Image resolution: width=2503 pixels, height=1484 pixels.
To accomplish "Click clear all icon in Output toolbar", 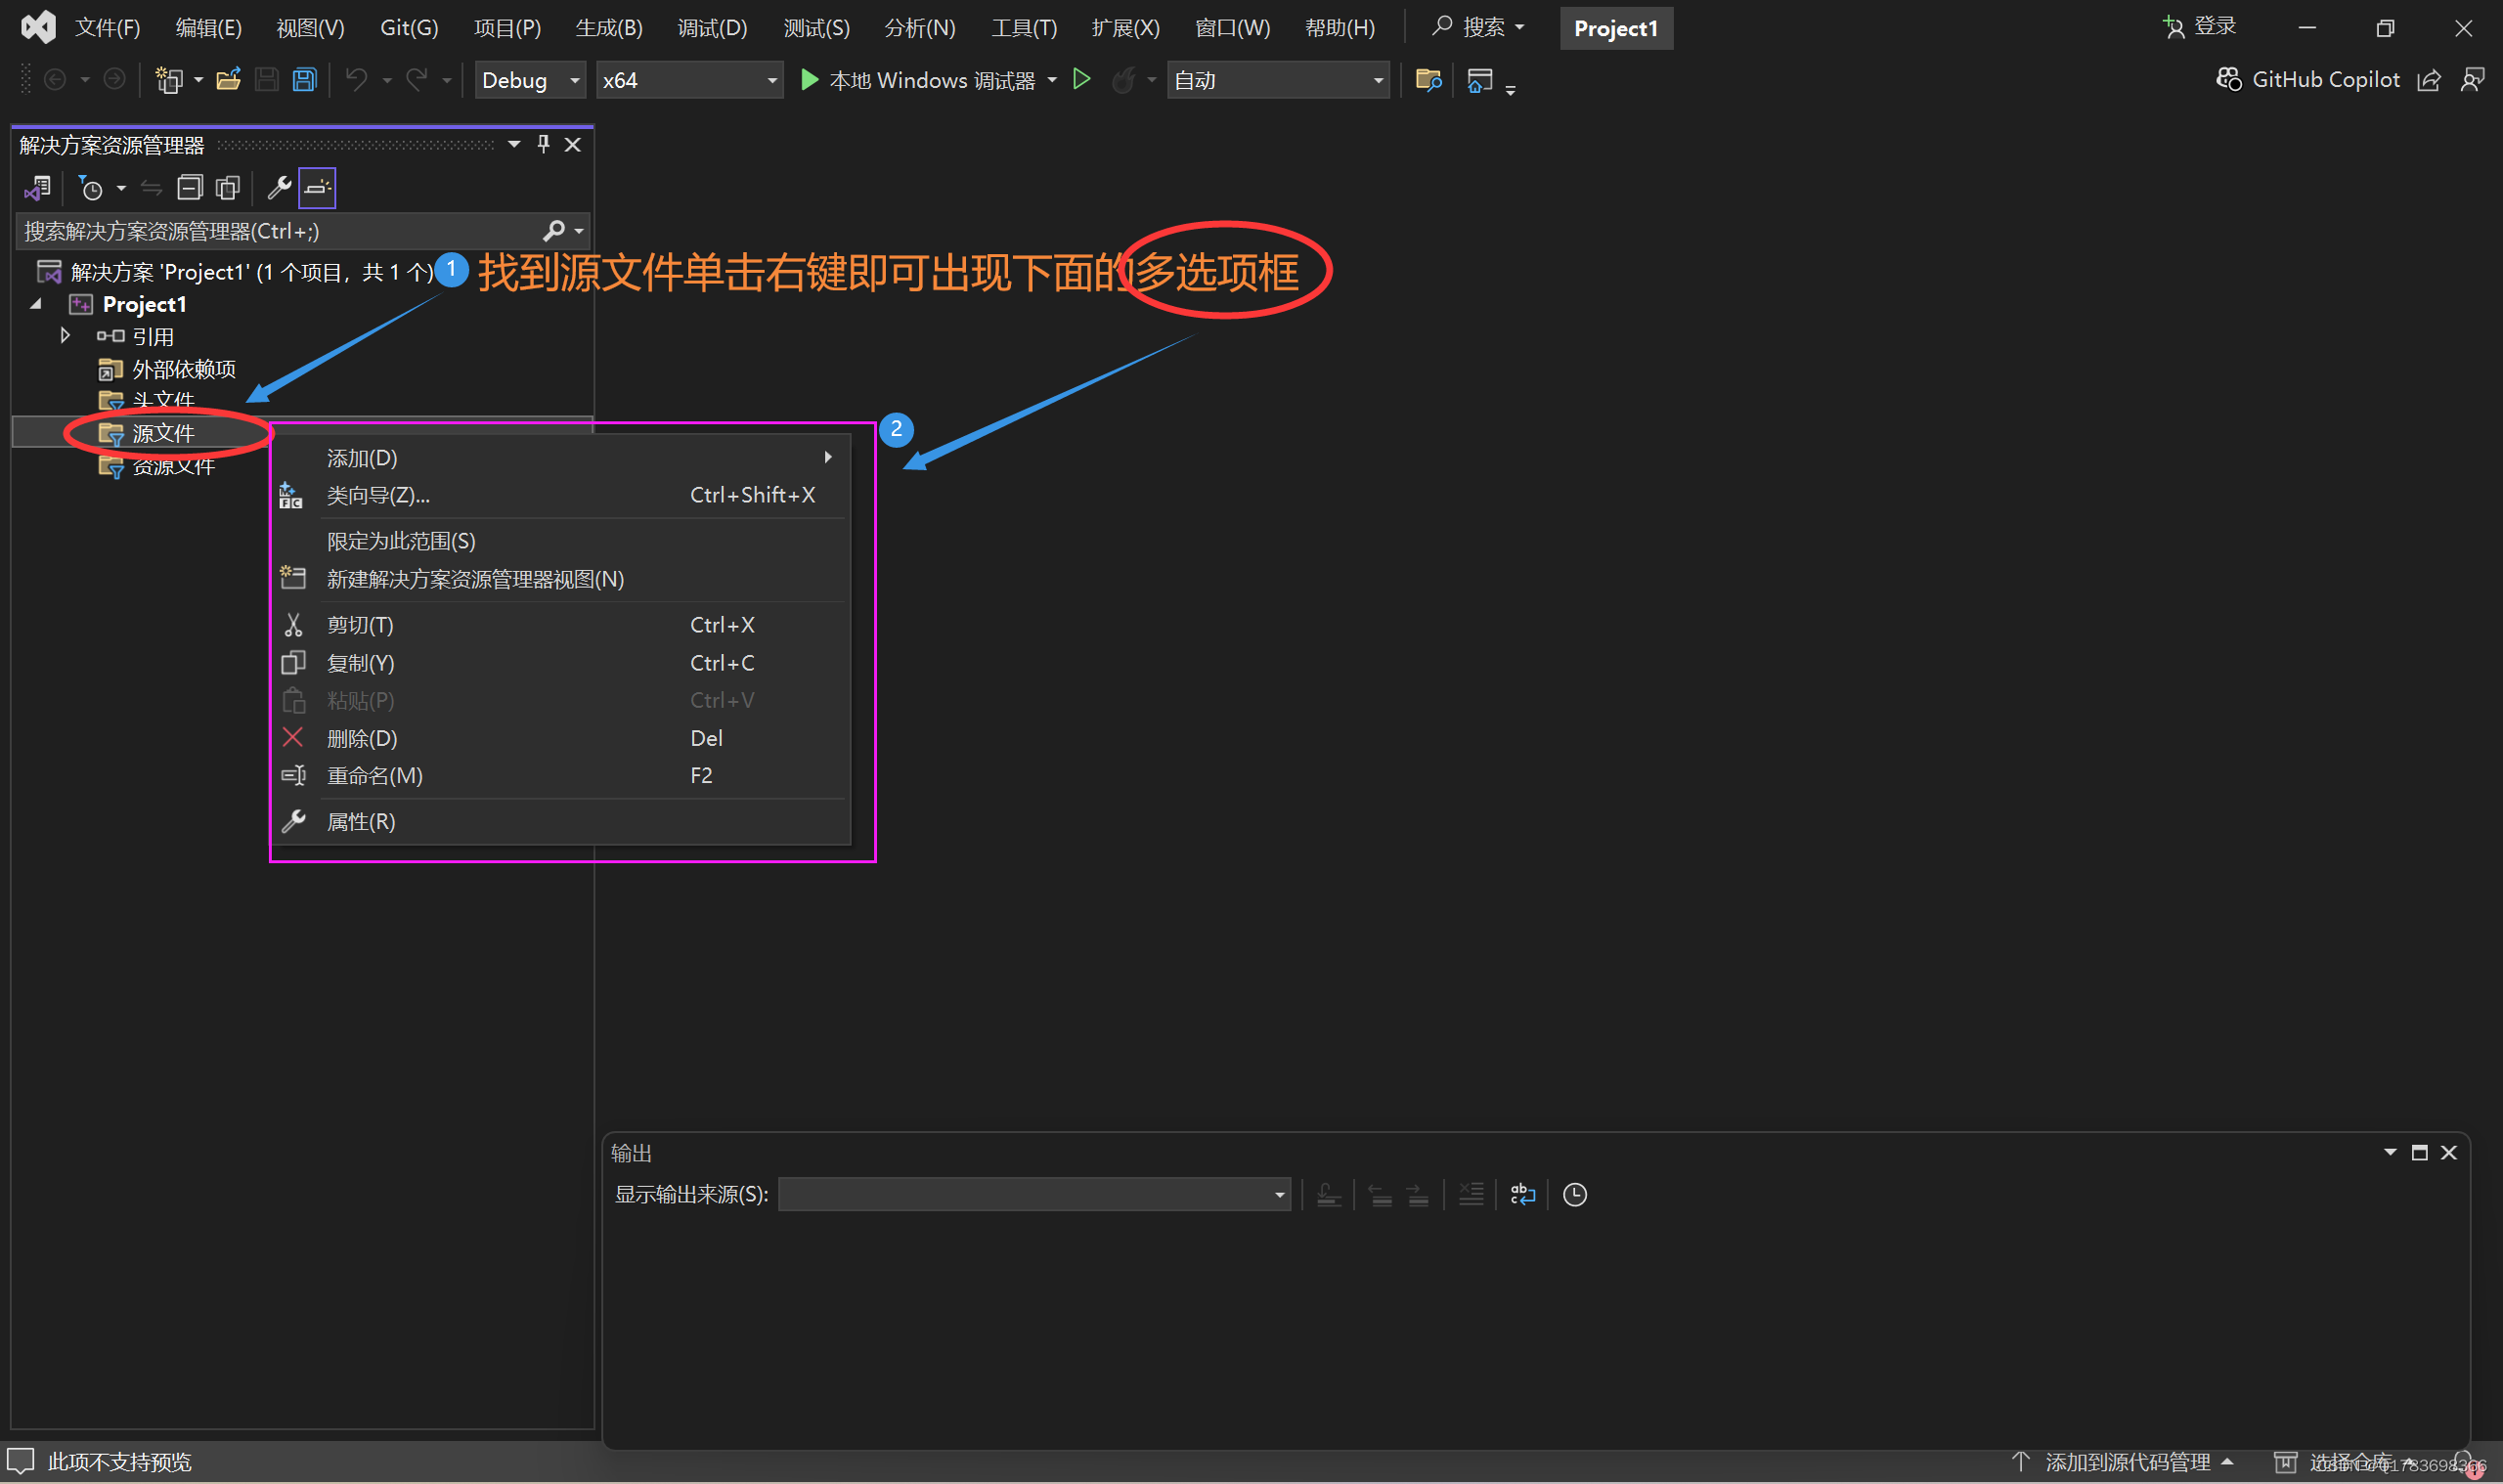I will (x=1470, y=1194).
